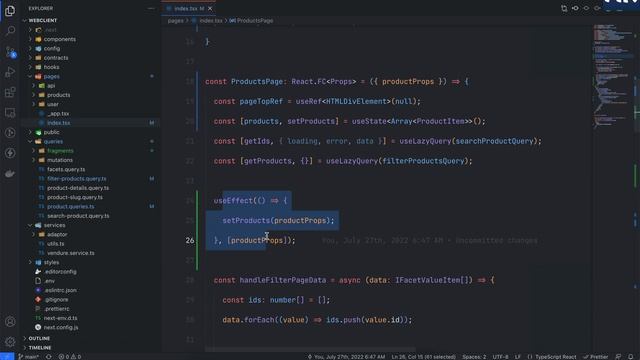640x360 pixels.
Task: Expand the OUTLINE section
Action: [x=39, y=338]
